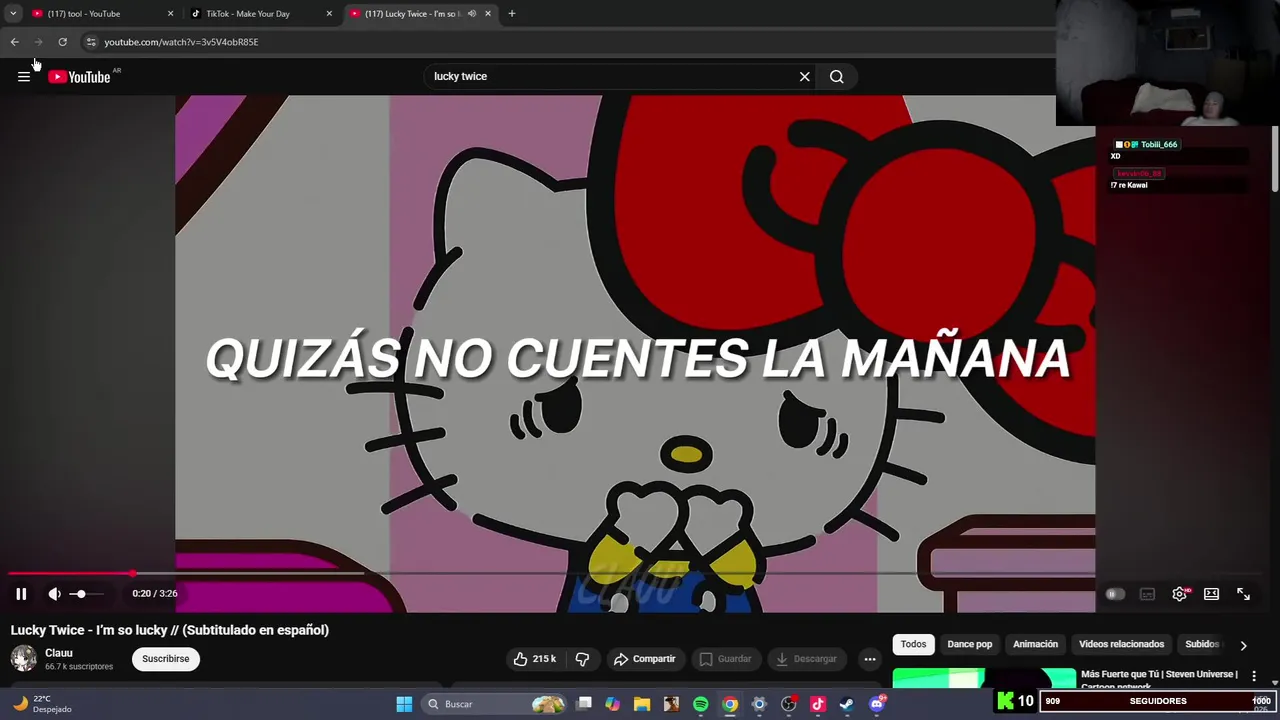Switch to theater mode view
Viewport: 1280px width, 720px height.
[x=1211, y=594]
